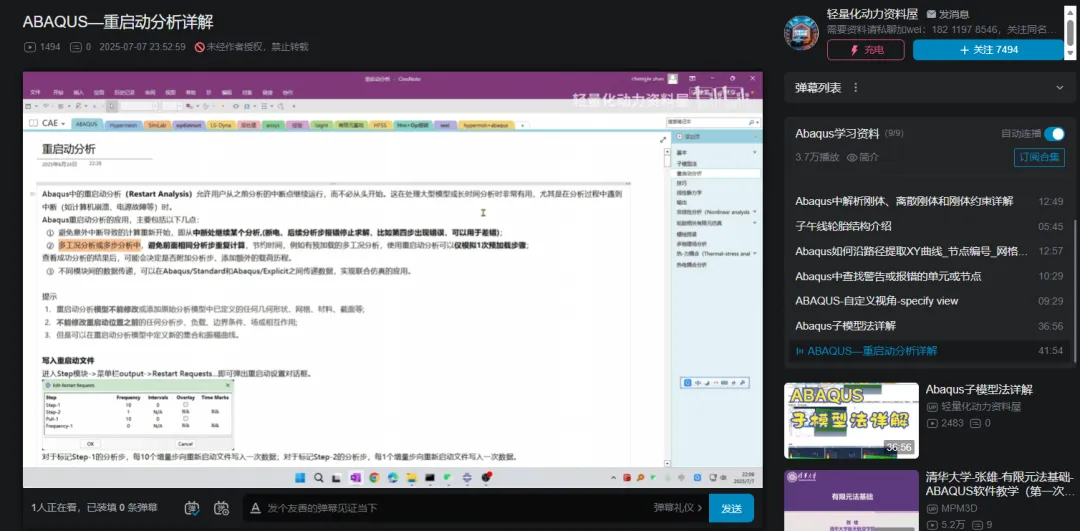Expand the Thermal-stress page group arrow

[756, 253]
